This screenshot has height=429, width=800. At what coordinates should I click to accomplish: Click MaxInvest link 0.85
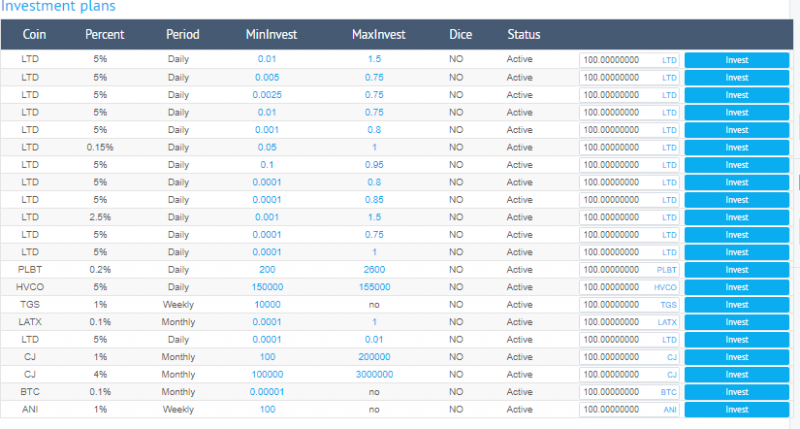tap(374, 200)
